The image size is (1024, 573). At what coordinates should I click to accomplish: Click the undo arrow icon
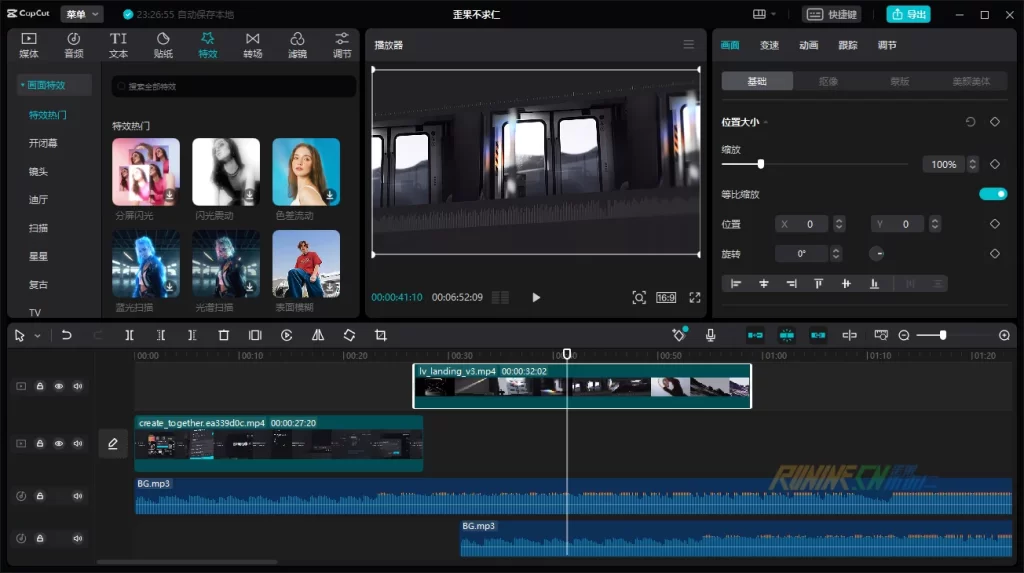pos(67,336)
